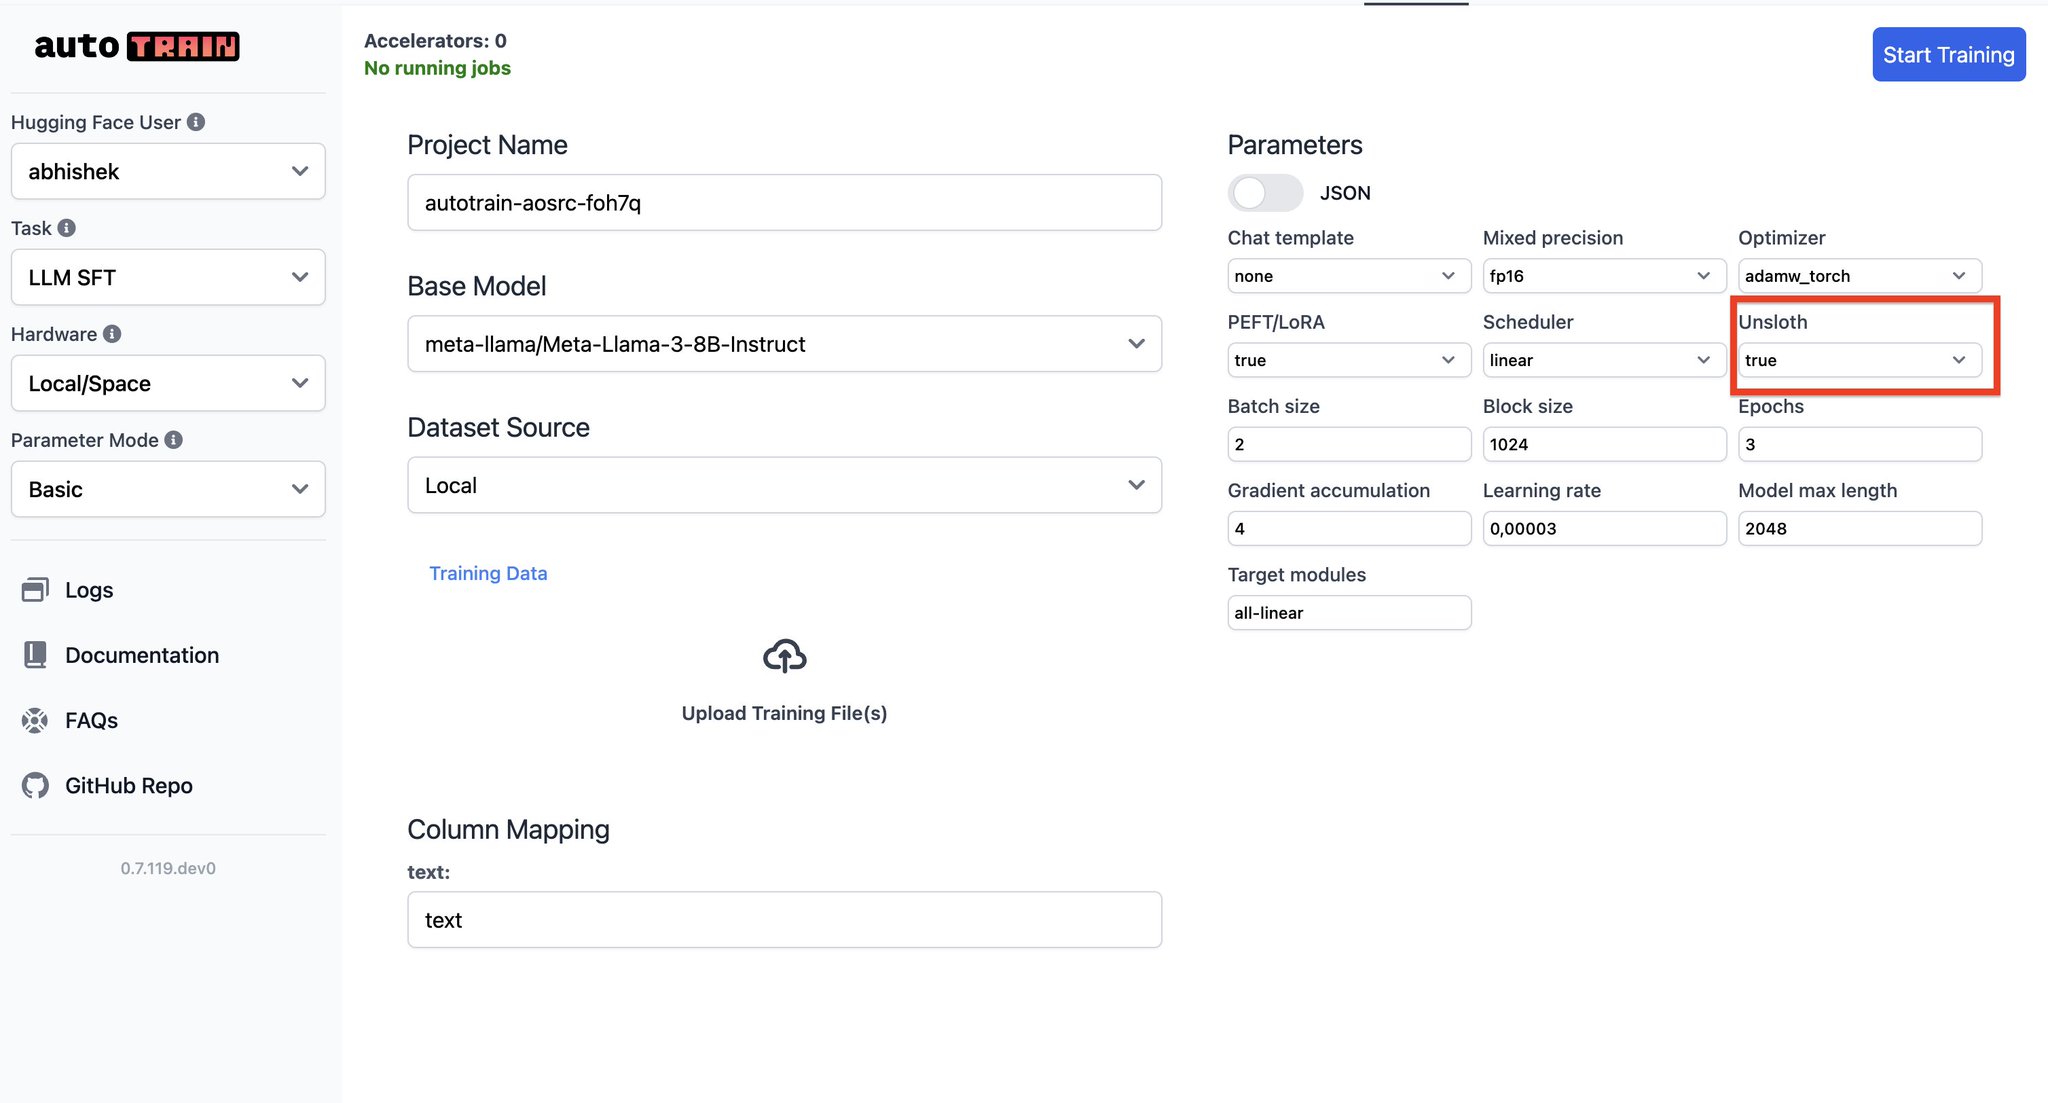Click the version text 0.7.119.dev0
The height and width of the screenshot is (1103, 2048).
168,868
